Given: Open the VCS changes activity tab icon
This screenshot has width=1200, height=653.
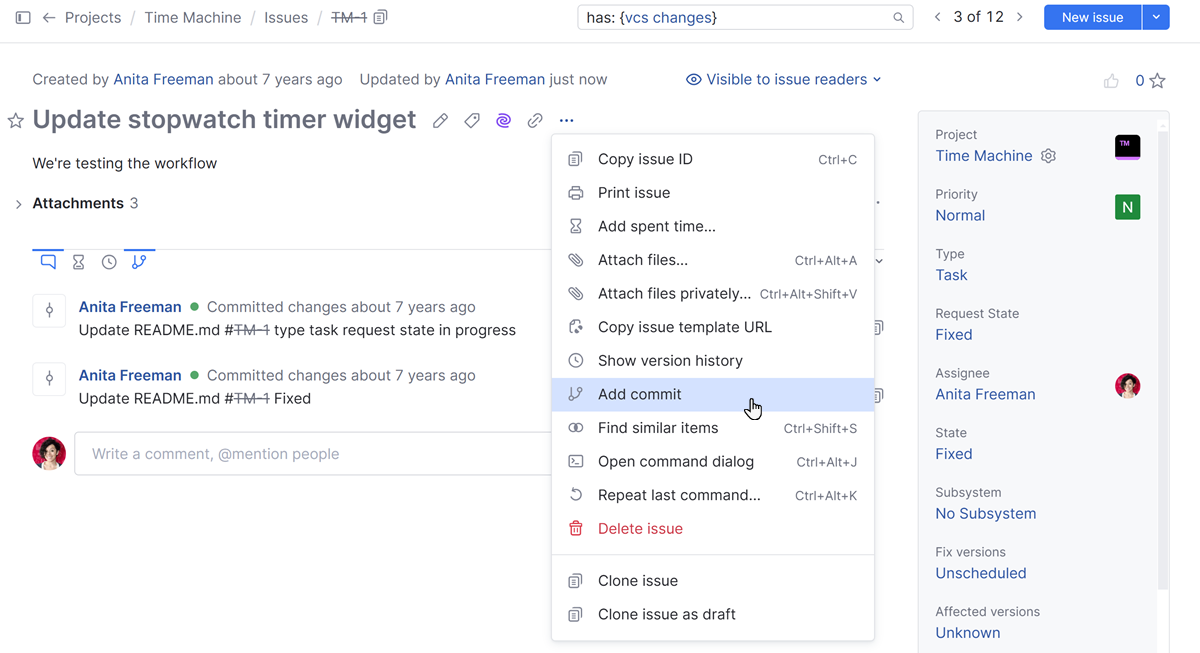Looking at the screenshot, I should [x=139, y=262].
